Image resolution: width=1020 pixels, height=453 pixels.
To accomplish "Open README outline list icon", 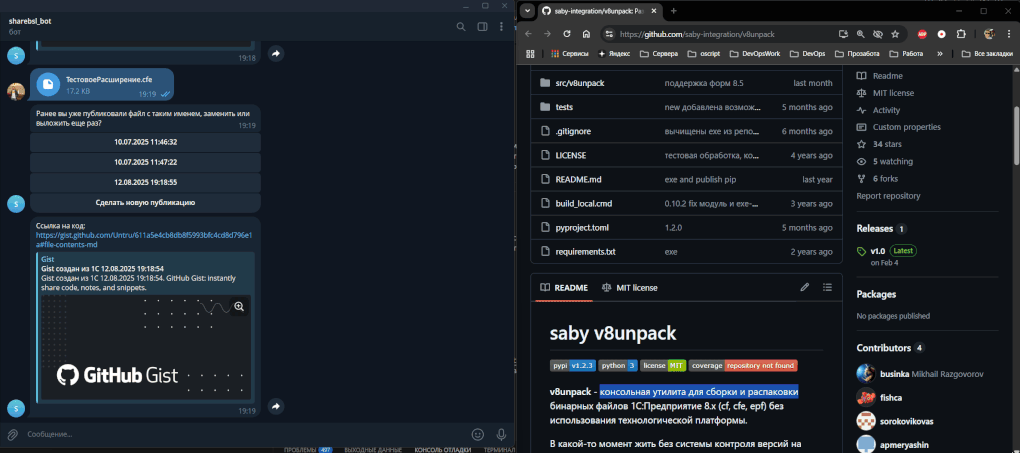I will (x=827, y=287).
